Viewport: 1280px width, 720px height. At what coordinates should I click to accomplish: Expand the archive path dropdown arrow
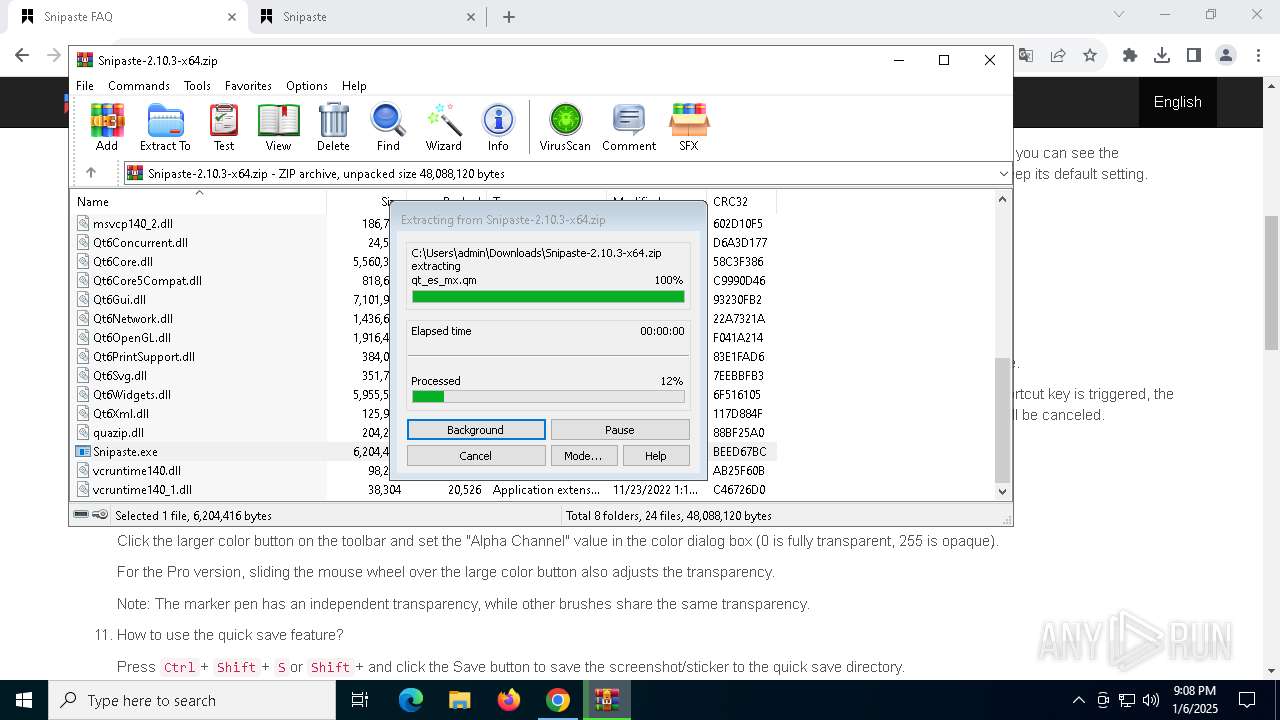point(1003,174)
